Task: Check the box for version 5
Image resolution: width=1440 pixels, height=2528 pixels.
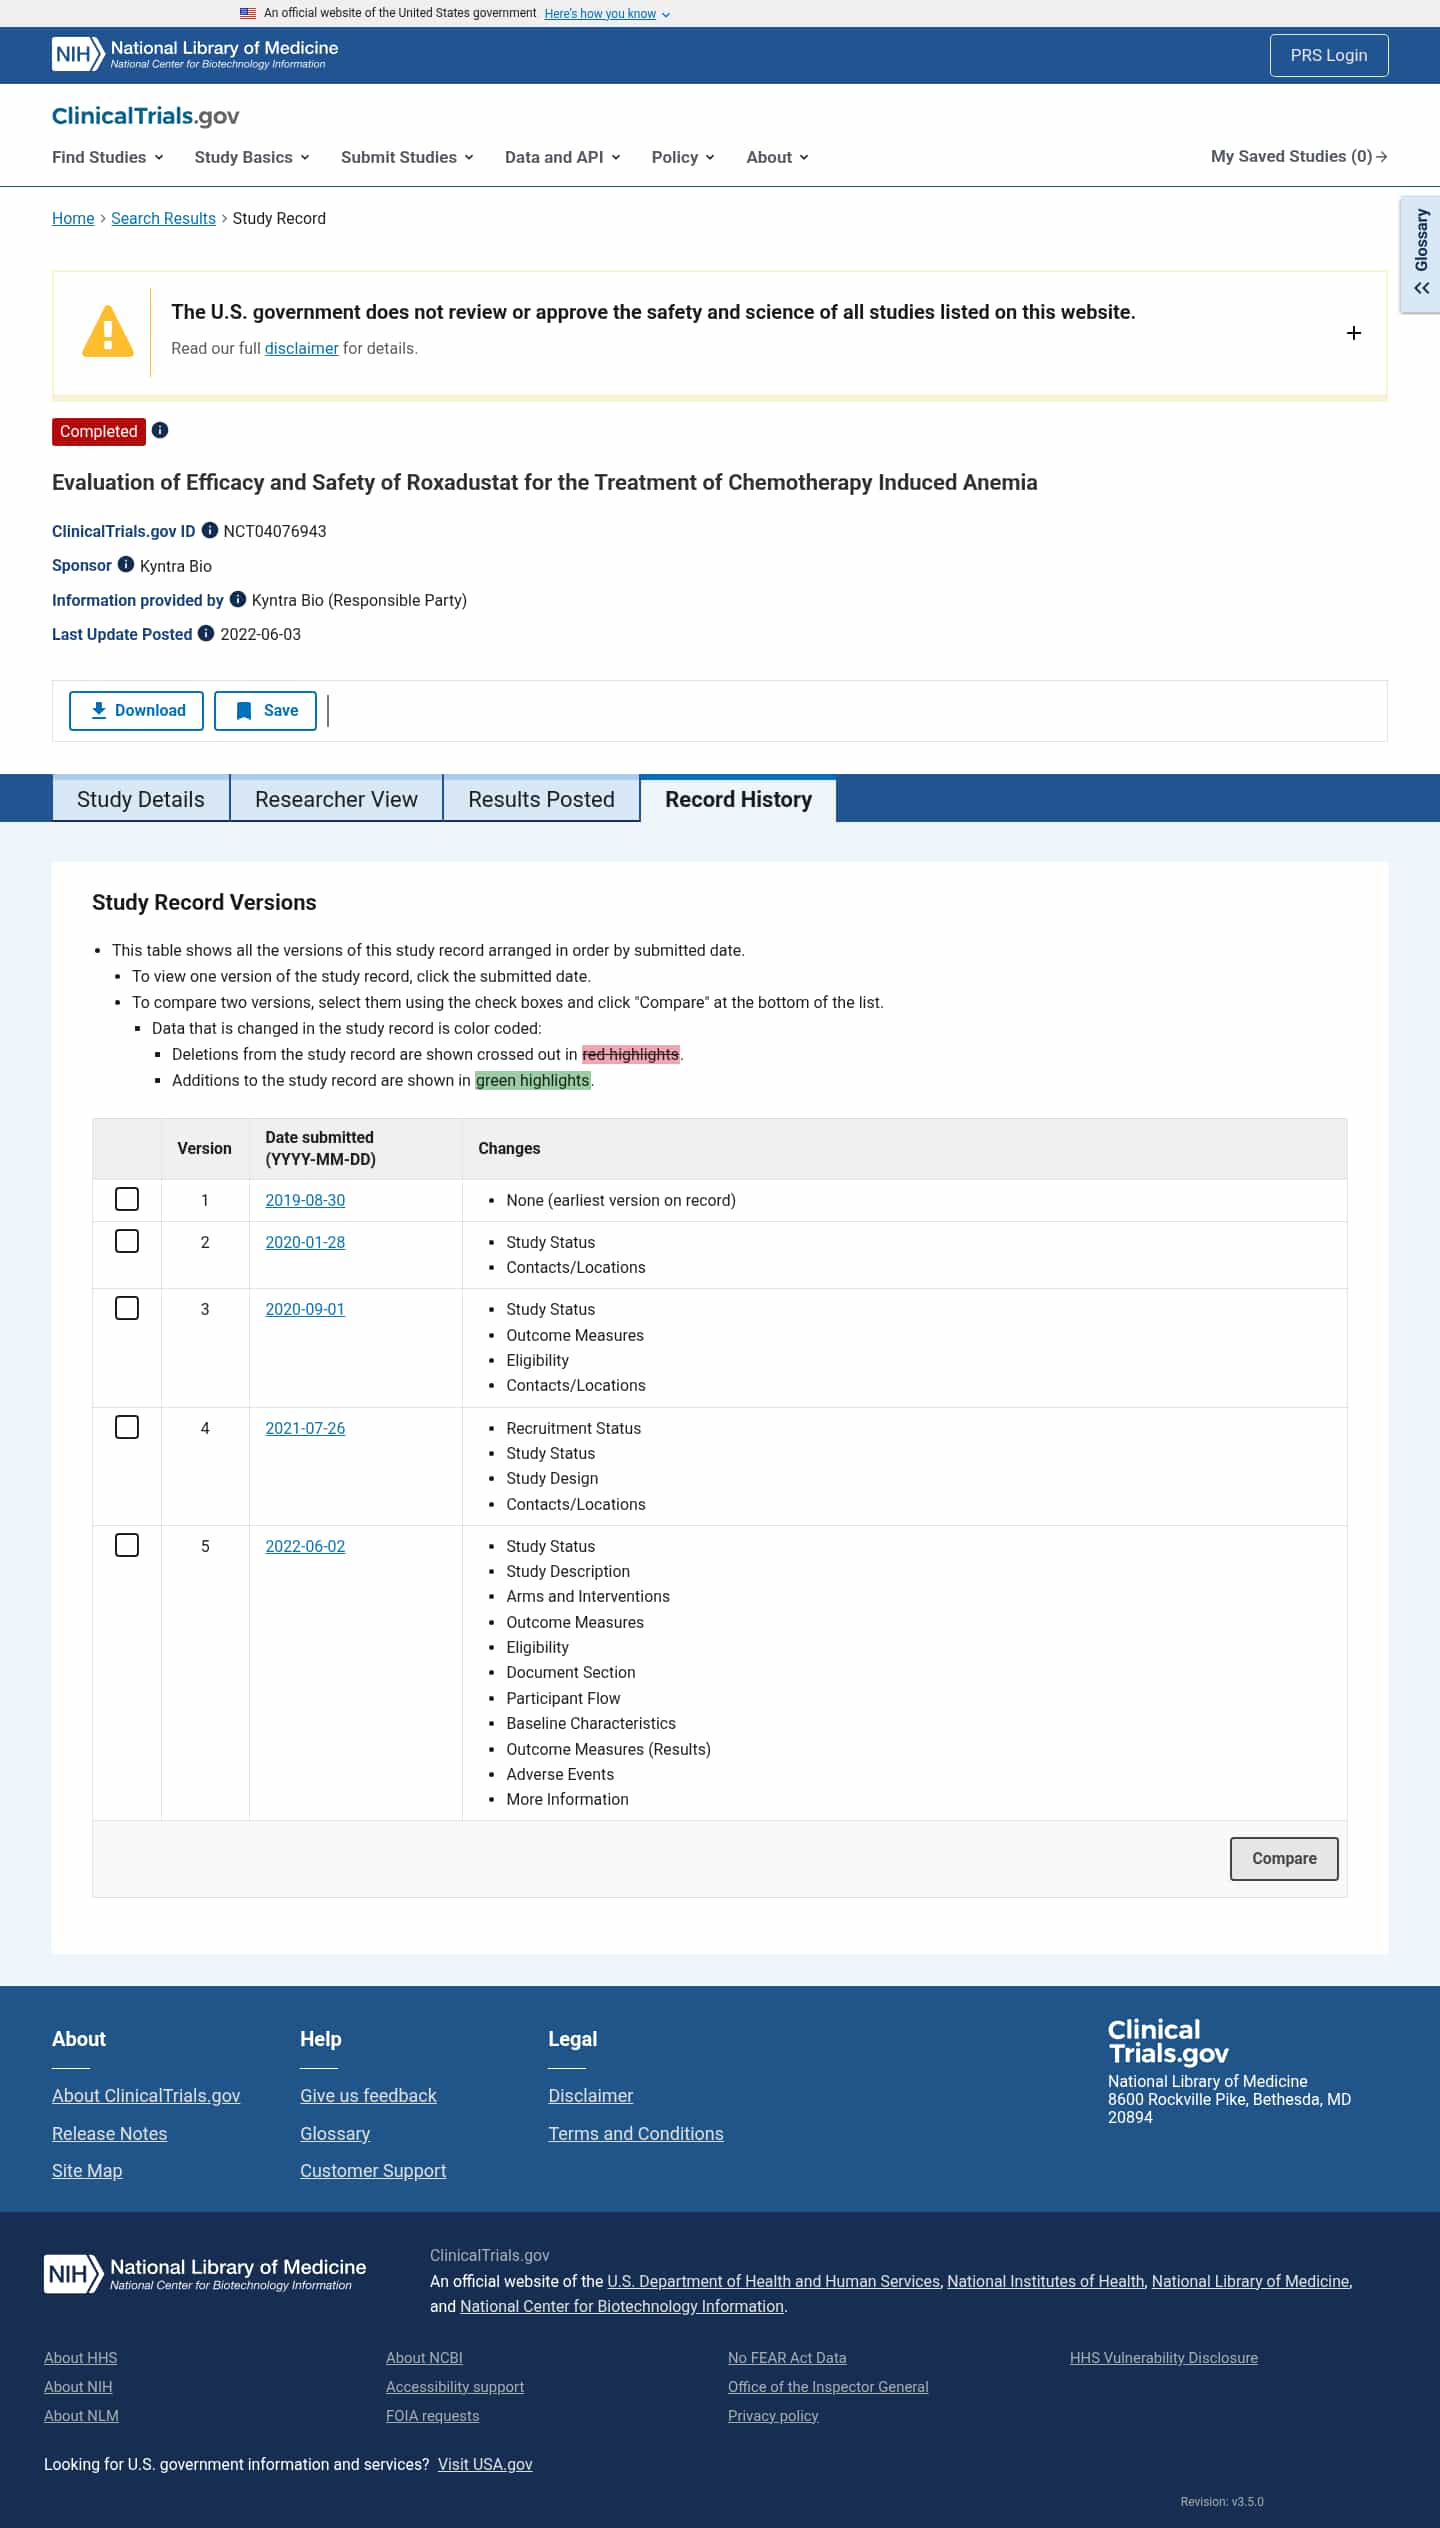Action: [127, 1545]
